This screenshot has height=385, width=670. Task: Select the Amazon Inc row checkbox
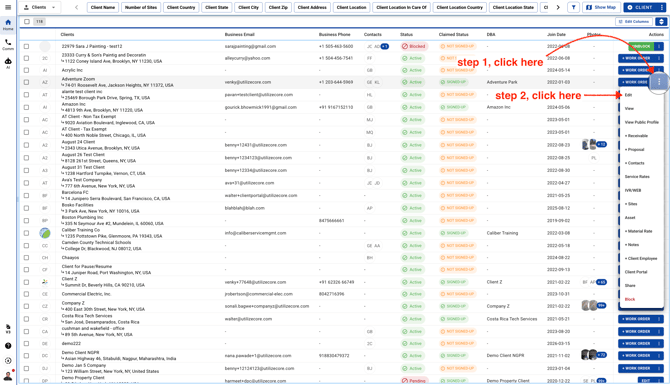(x=26, y=107)
